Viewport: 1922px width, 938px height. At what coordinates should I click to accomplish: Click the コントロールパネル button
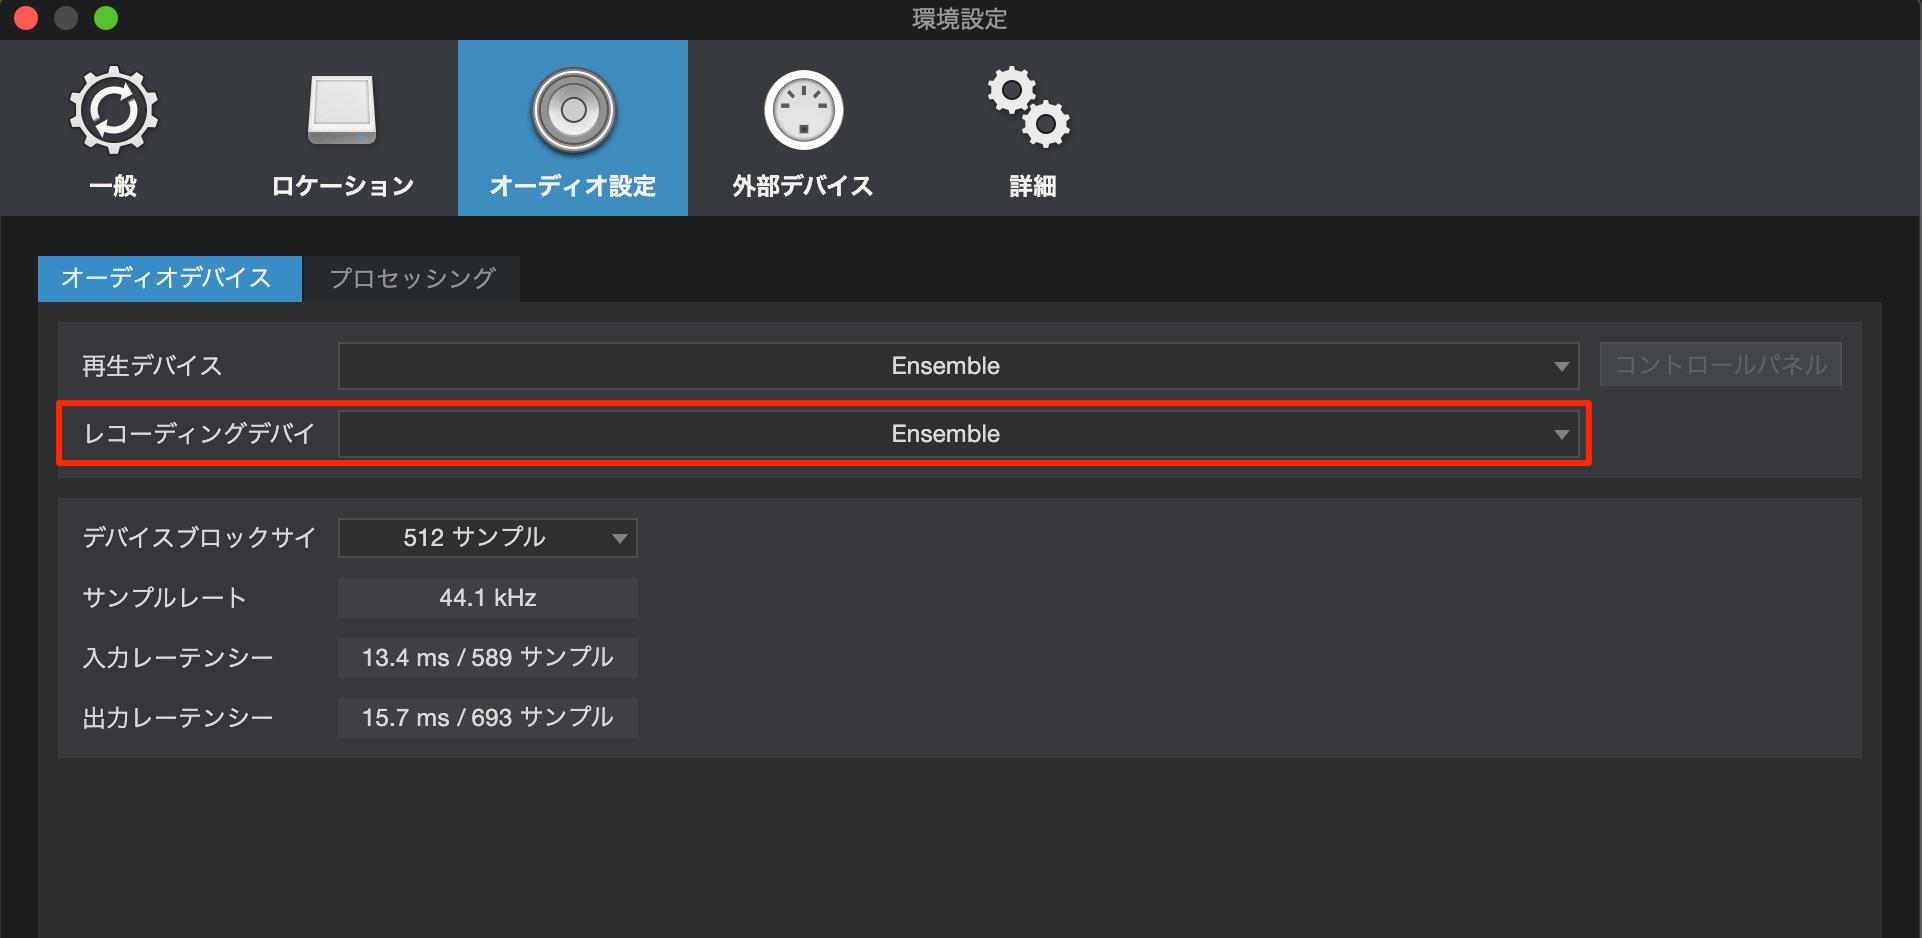tap(1721, 365)
